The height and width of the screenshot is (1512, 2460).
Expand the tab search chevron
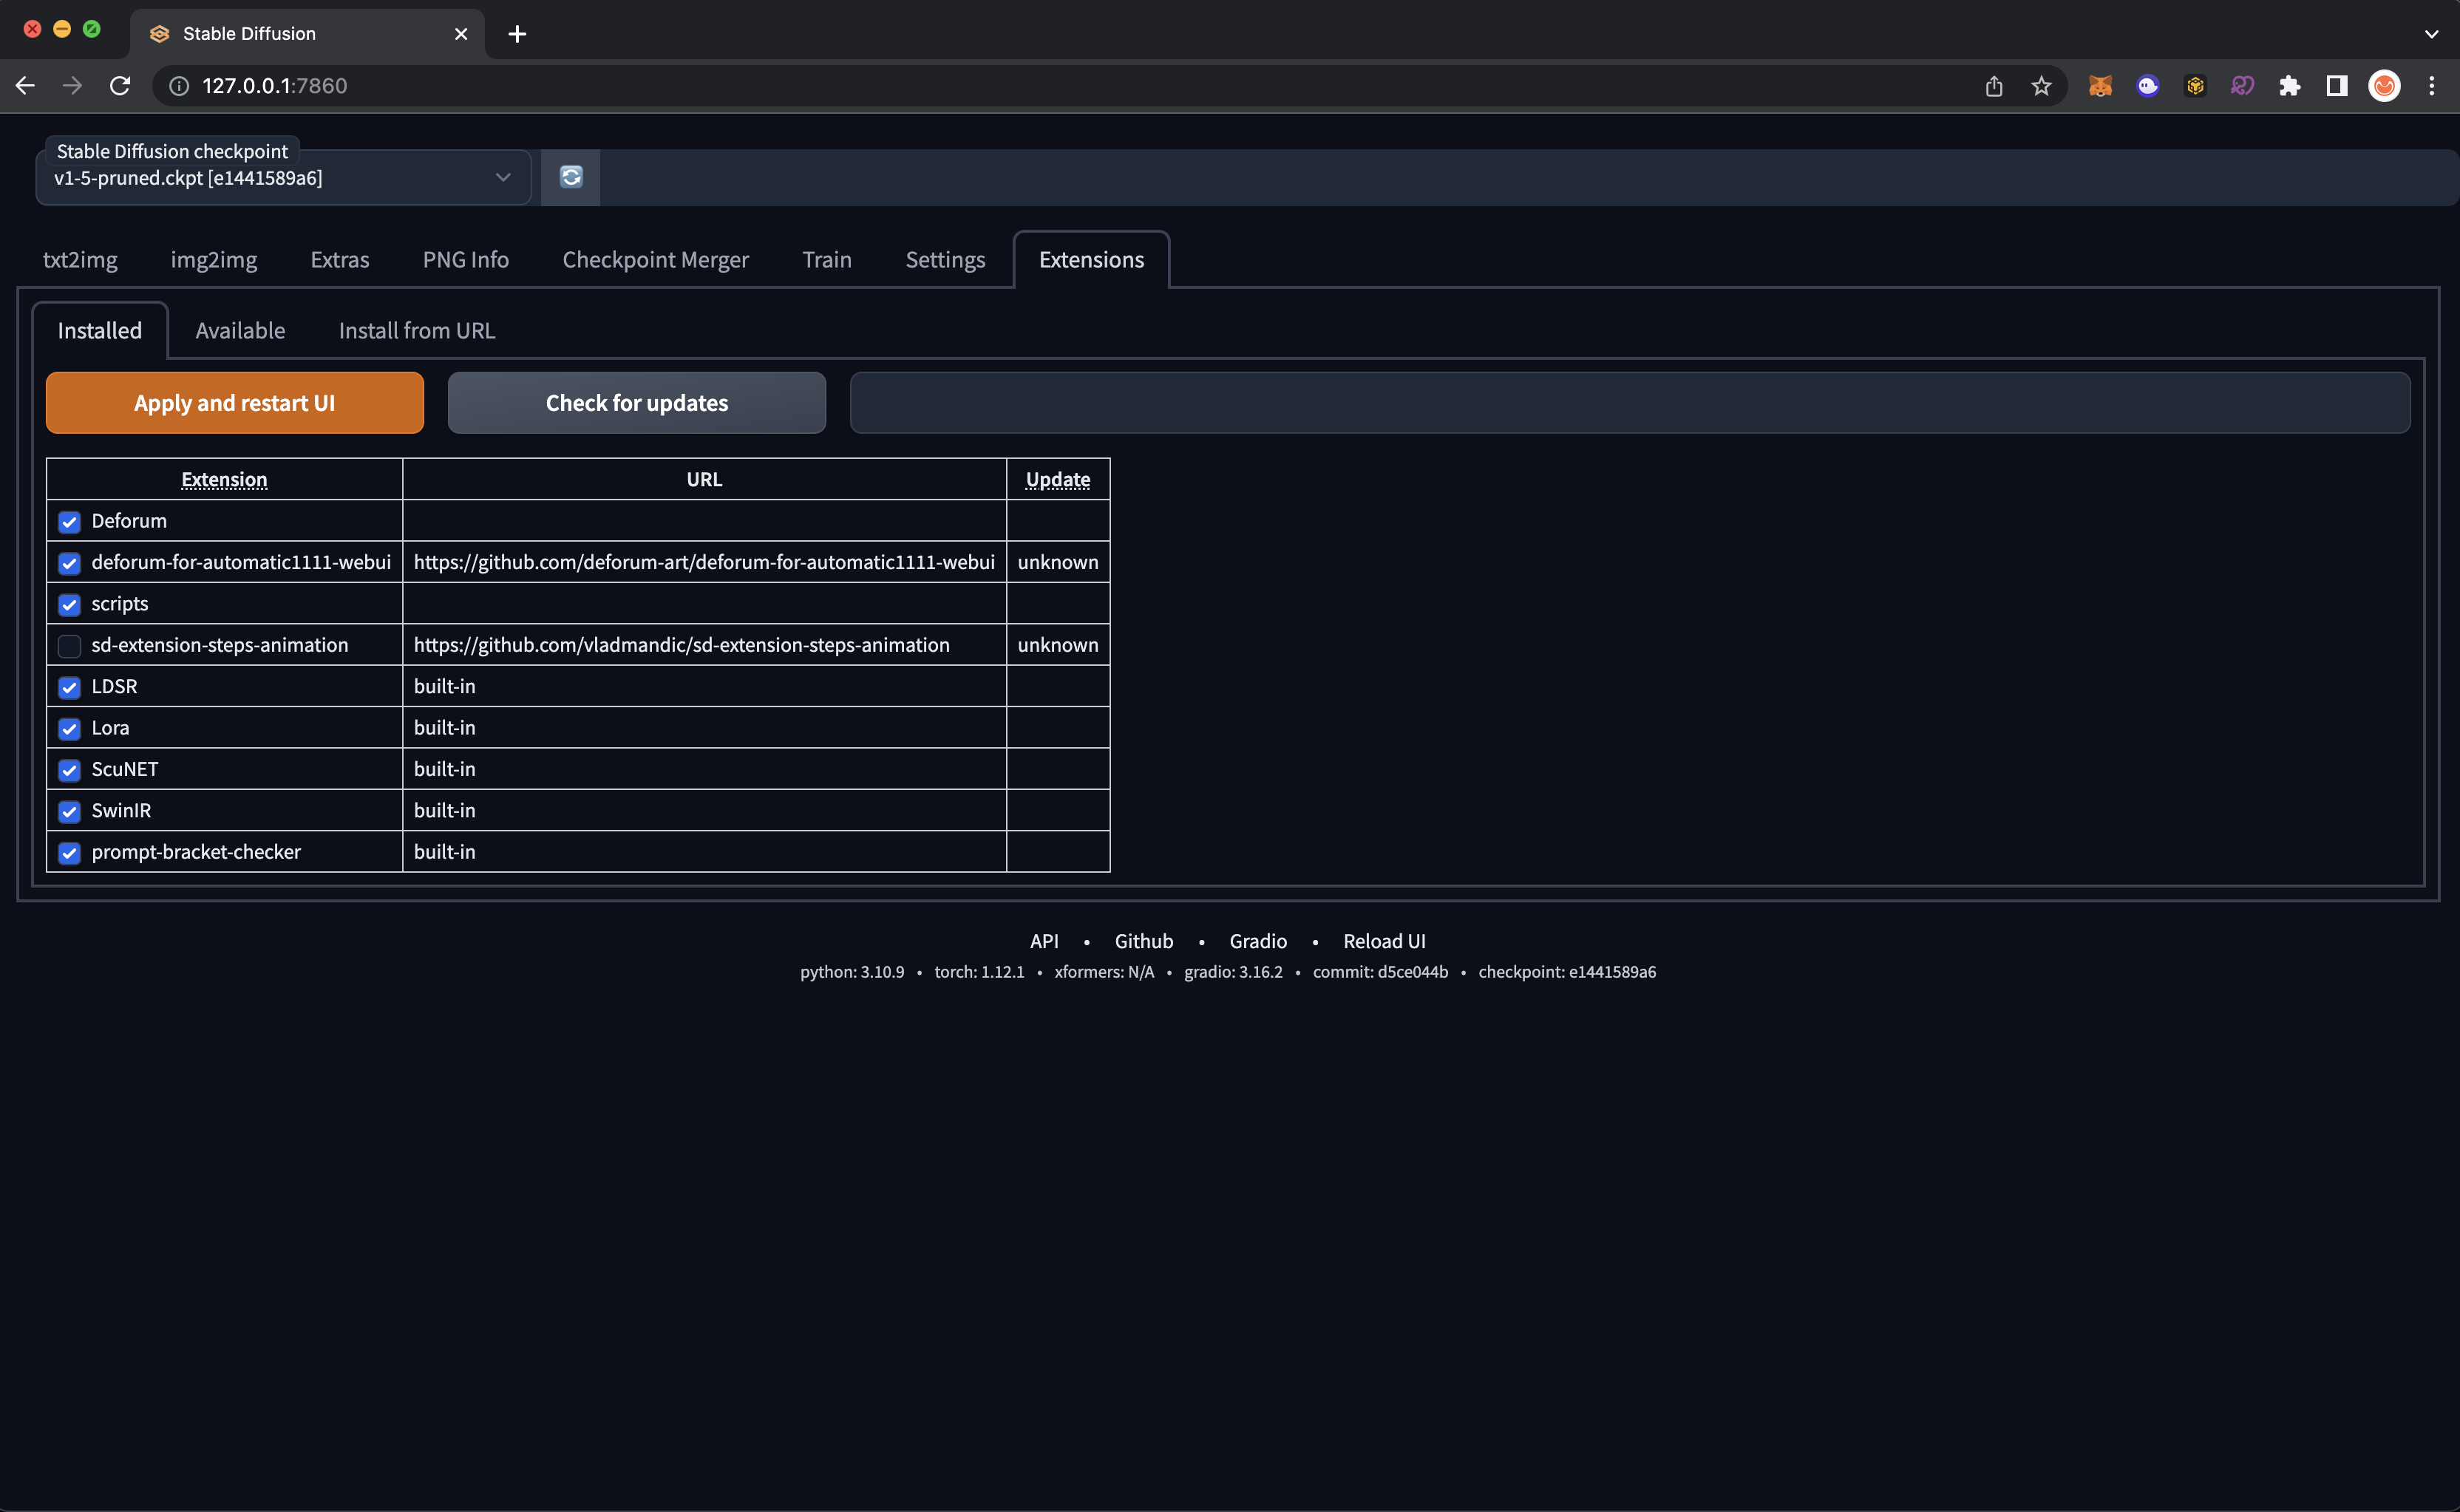tap(2431, 34)
